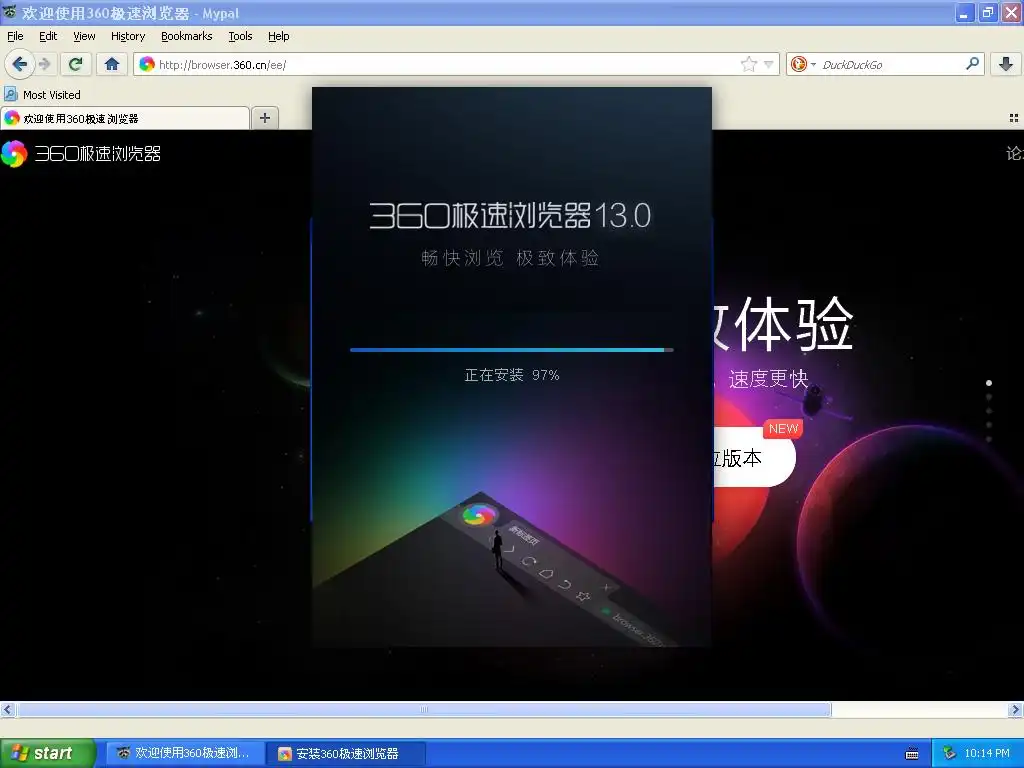The width and height of the screenshot is (1024, 768).
Task: Open the History menu
Action: click(x=128, y=36)
